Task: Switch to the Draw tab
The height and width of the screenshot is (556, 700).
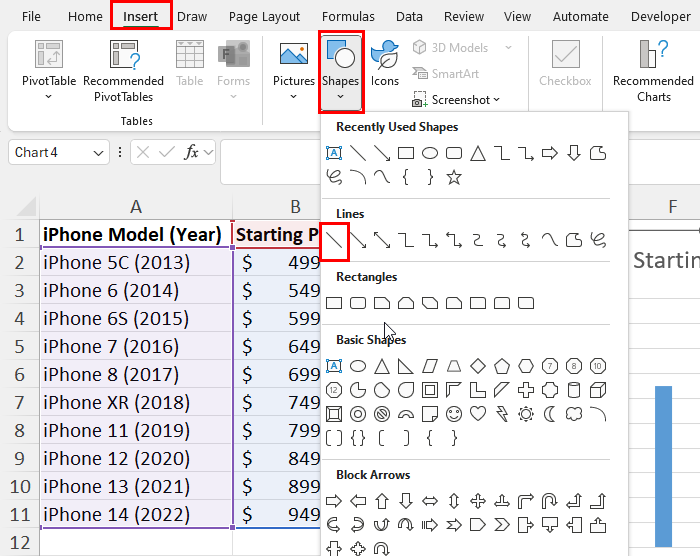Action: 192,17
